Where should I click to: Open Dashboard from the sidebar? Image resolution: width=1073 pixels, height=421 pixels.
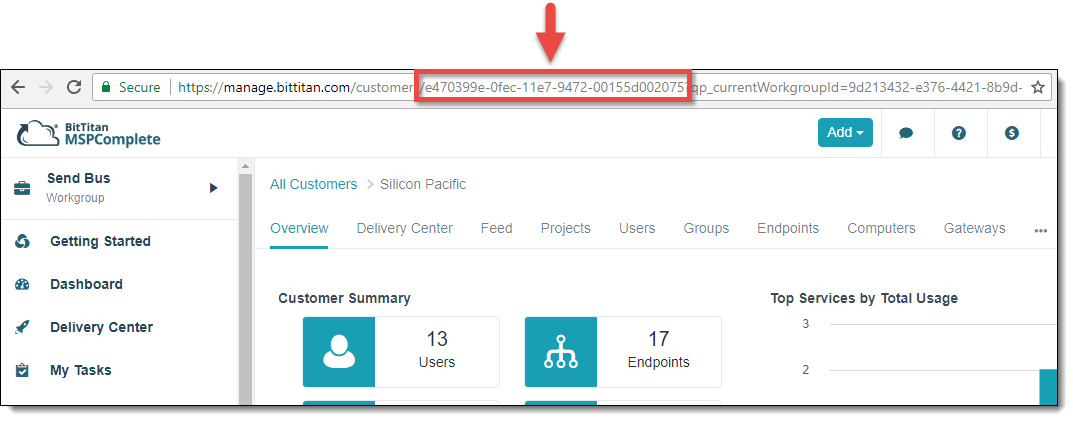click(x=86, y=285)
